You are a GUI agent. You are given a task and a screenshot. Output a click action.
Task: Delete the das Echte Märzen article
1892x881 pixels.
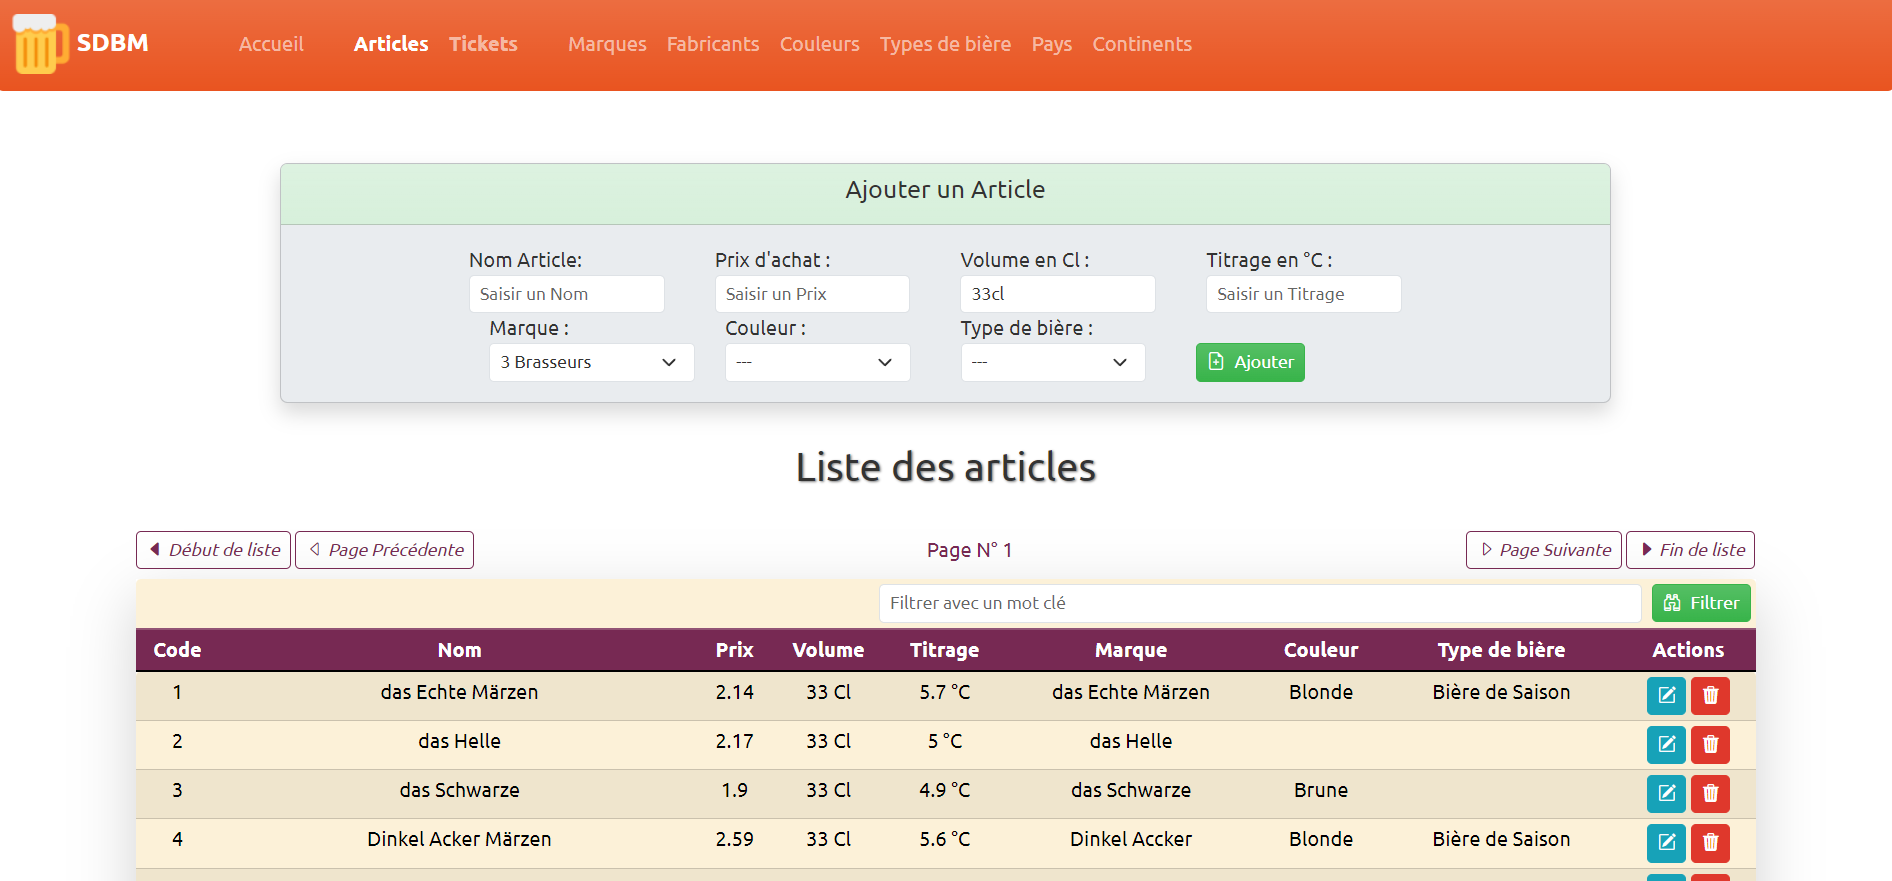1710,695
